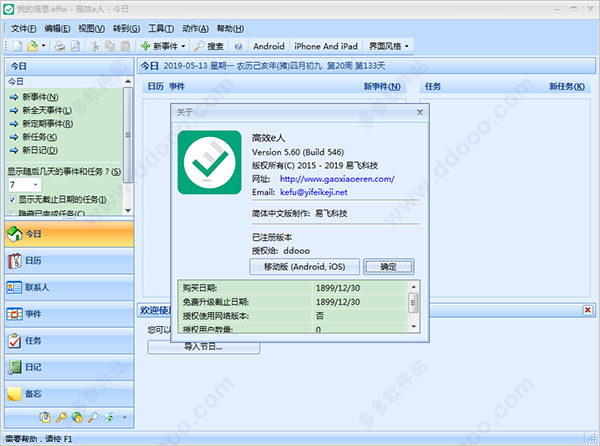The image size is (600, 446).
Task: Click the green checkmark app logo in About
Action: point(209,163)
